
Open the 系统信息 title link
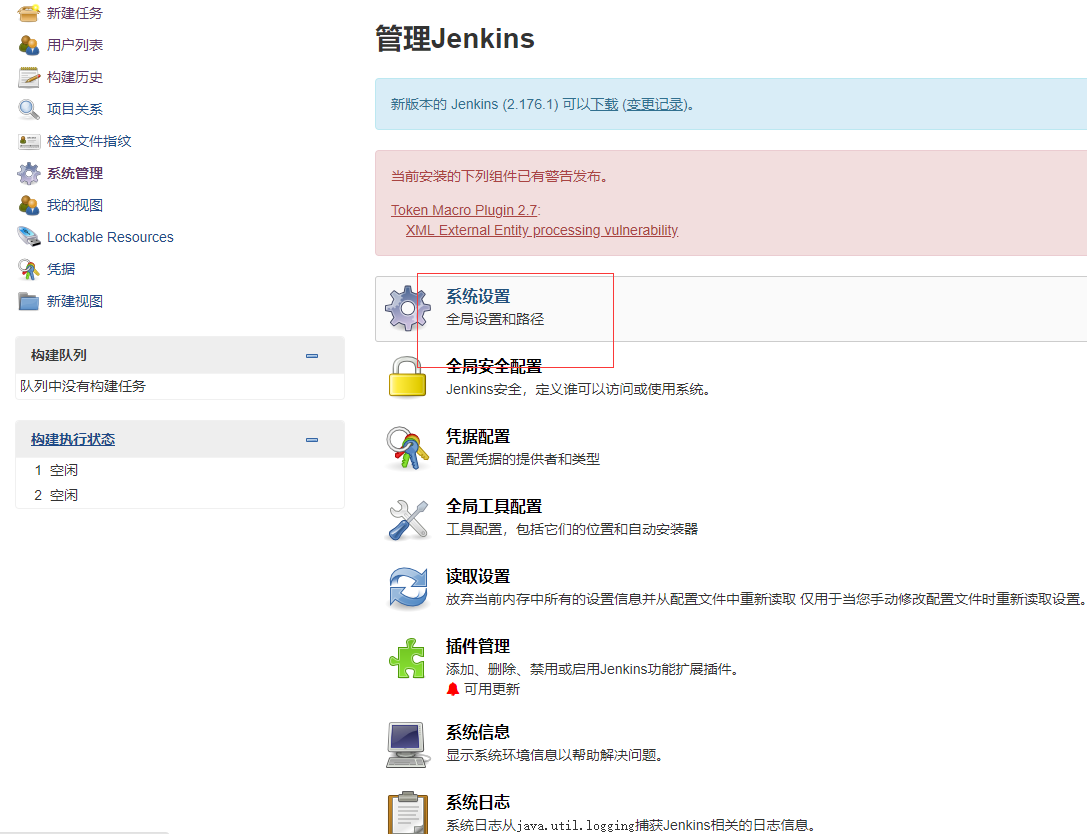pyautogui.click(x=478, y=732)
